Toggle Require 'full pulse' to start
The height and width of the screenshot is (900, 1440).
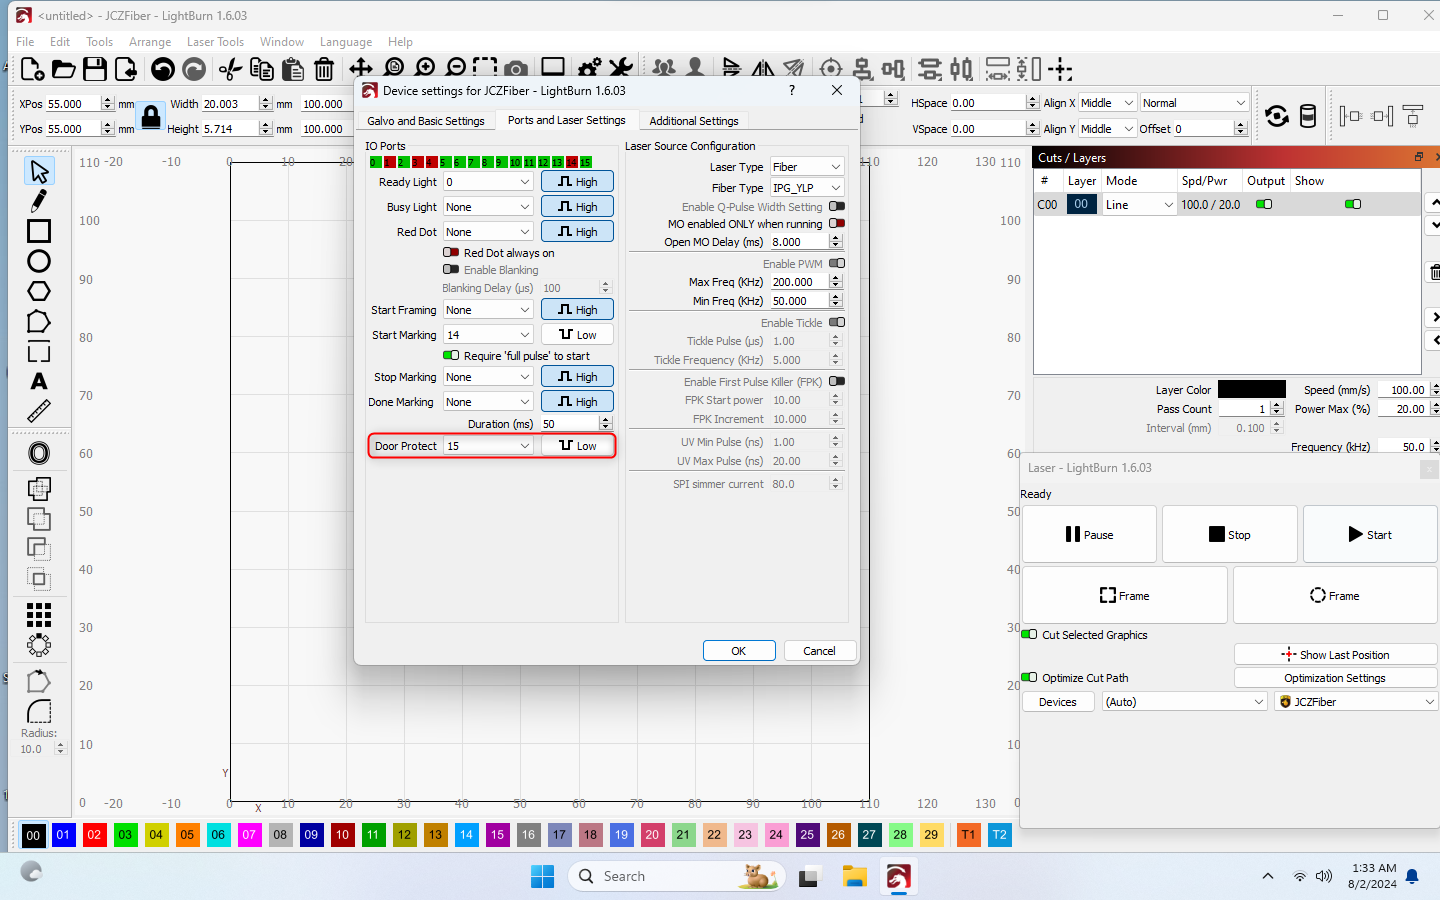tap(451, 356)
